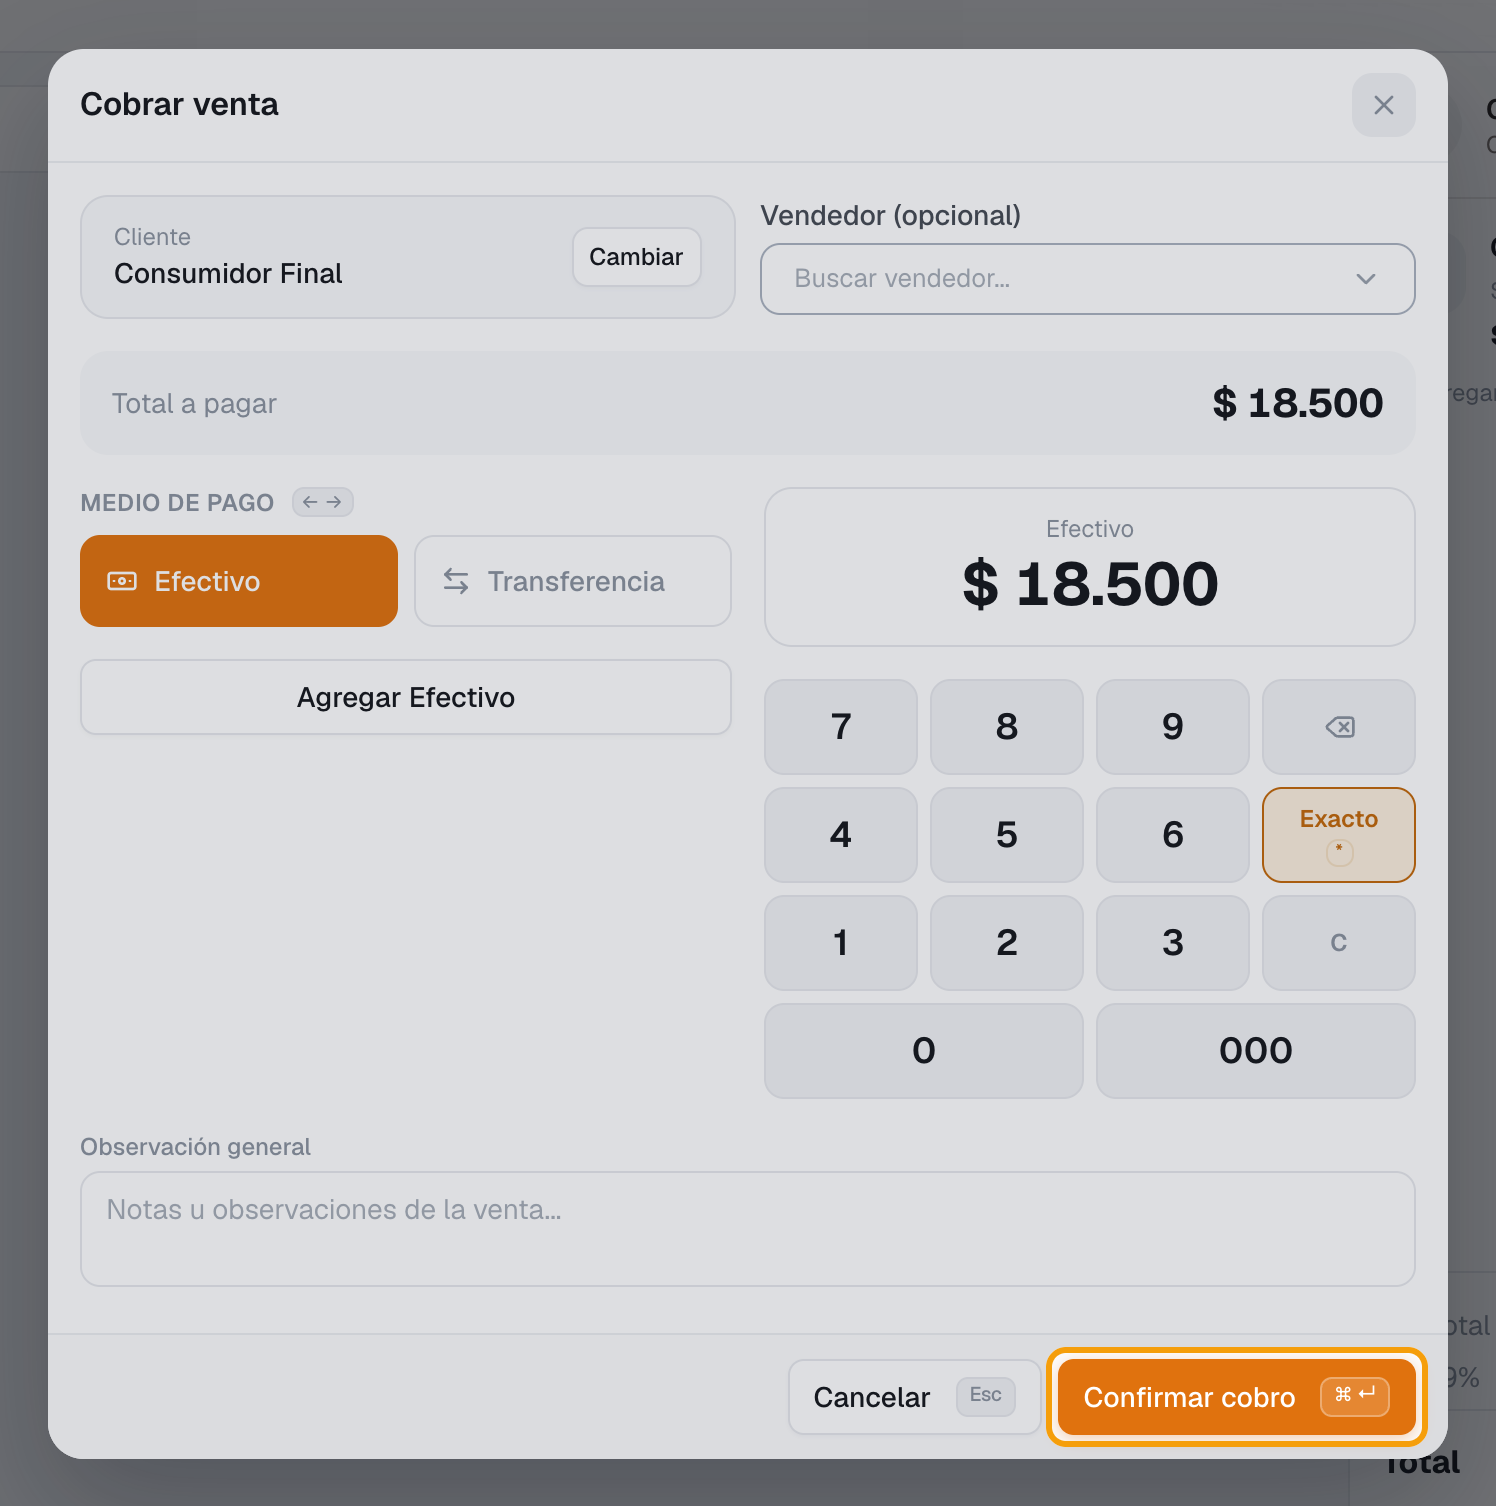This screenshot has height=1506, width=1496.
Task: Select Efectivo payment method
Action: click(x=239, y=581)
